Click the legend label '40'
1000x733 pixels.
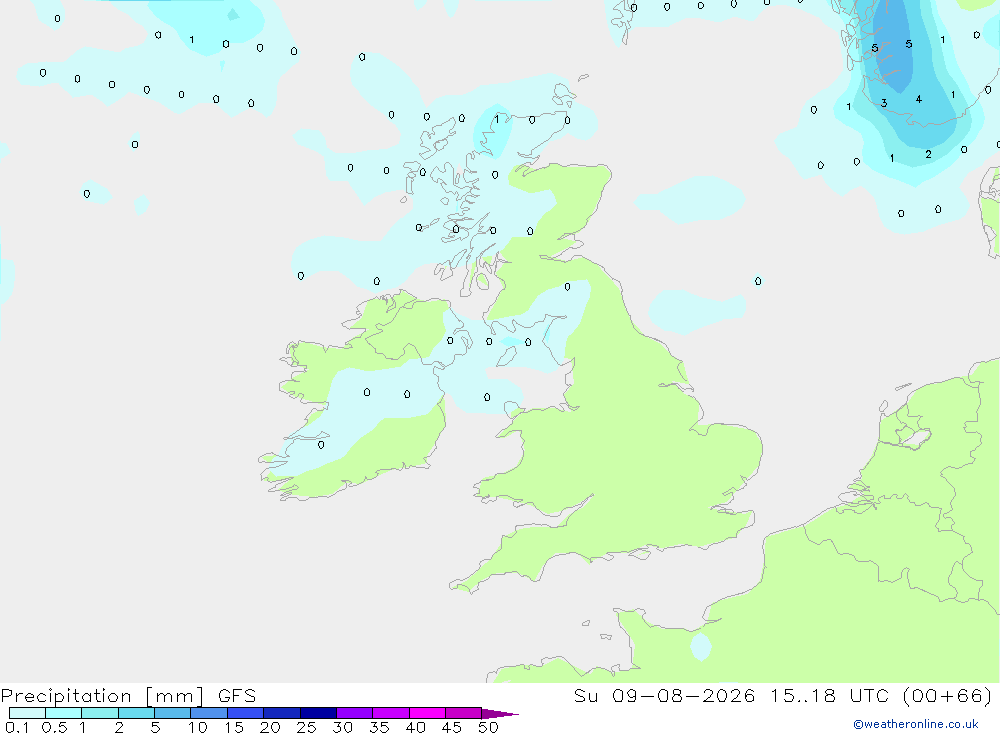(x=415, y=727)
